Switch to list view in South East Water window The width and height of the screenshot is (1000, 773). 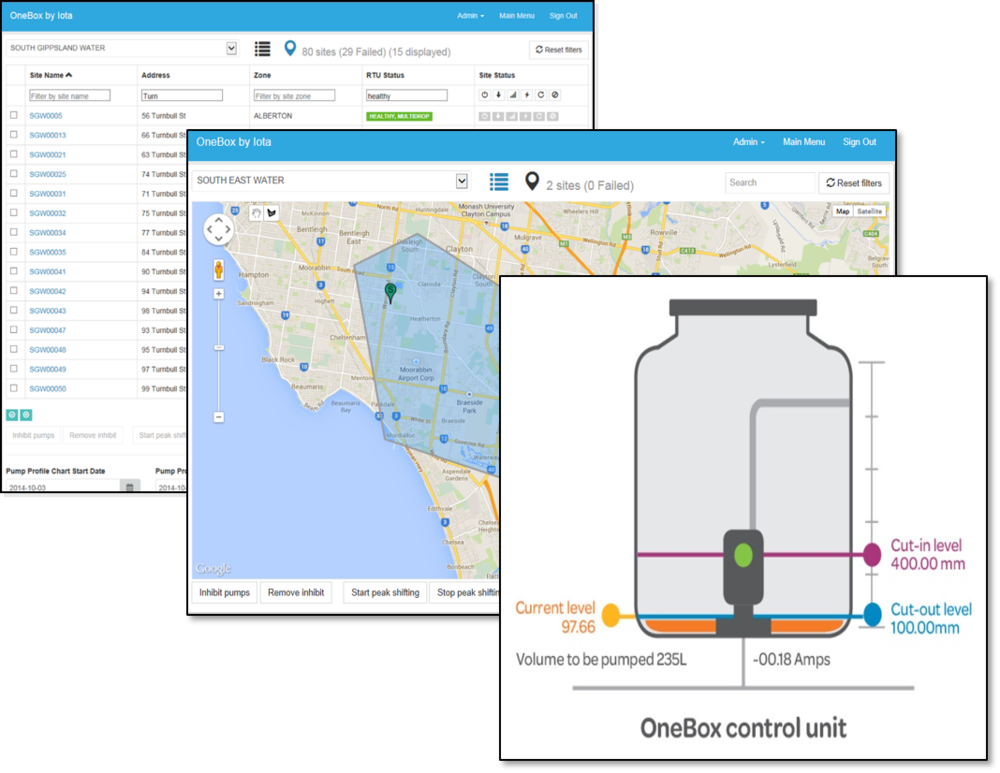point(499,182)
